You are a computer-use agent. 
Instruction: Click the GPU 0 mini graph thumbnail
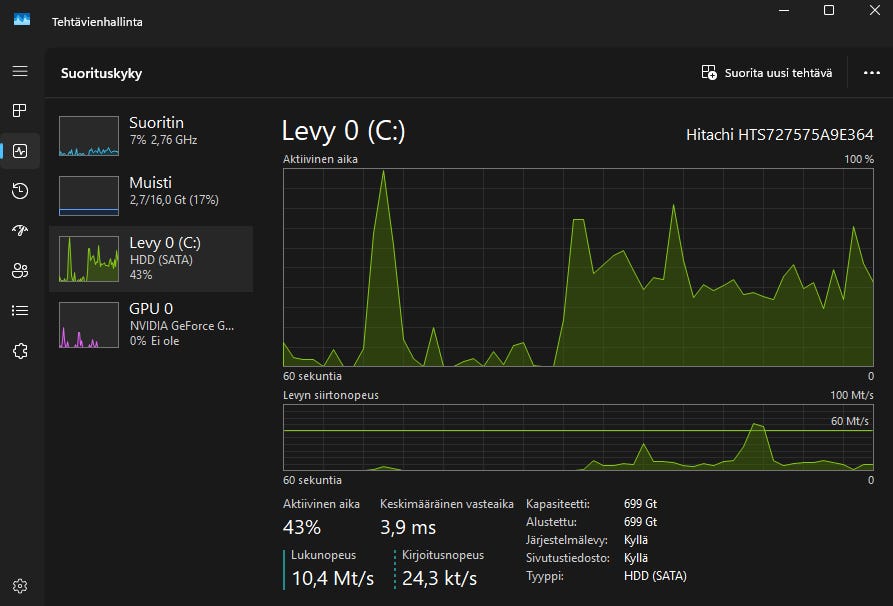(89, 325)
